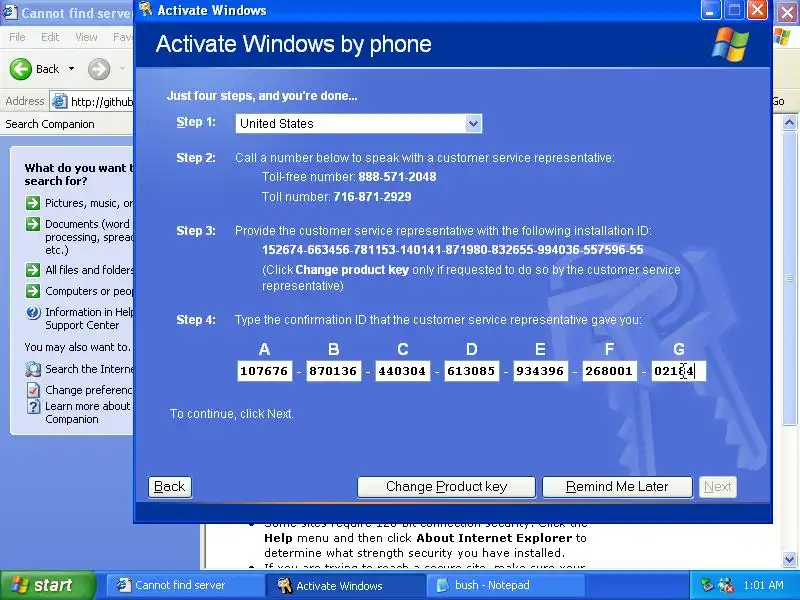Click the Change preferences icon
Viewport: 800px width, 600px height.
[33, 390]
